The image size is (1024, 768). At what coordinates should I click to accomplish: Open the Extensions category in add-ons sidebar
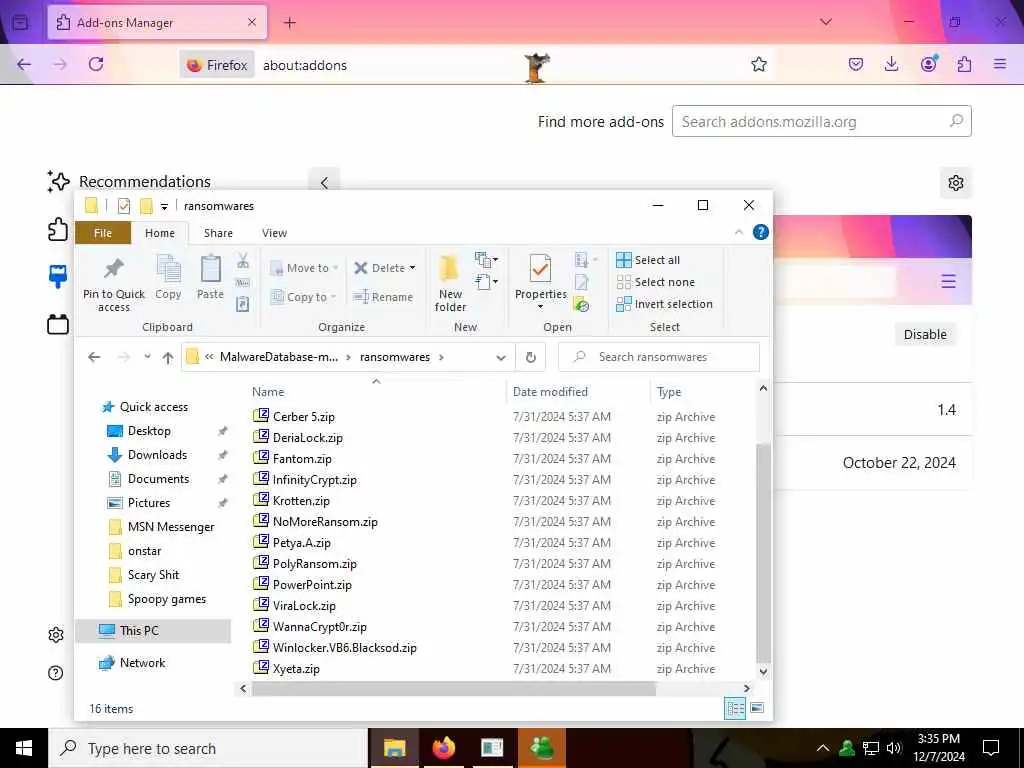click(x=57, y=229)
